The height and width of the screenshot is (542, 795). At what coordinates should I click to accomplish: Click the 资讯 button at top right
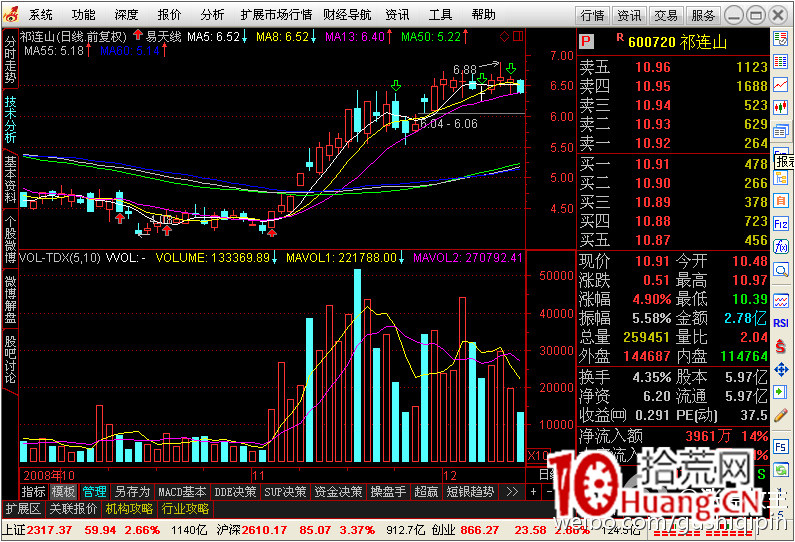[x=629, y=16]
